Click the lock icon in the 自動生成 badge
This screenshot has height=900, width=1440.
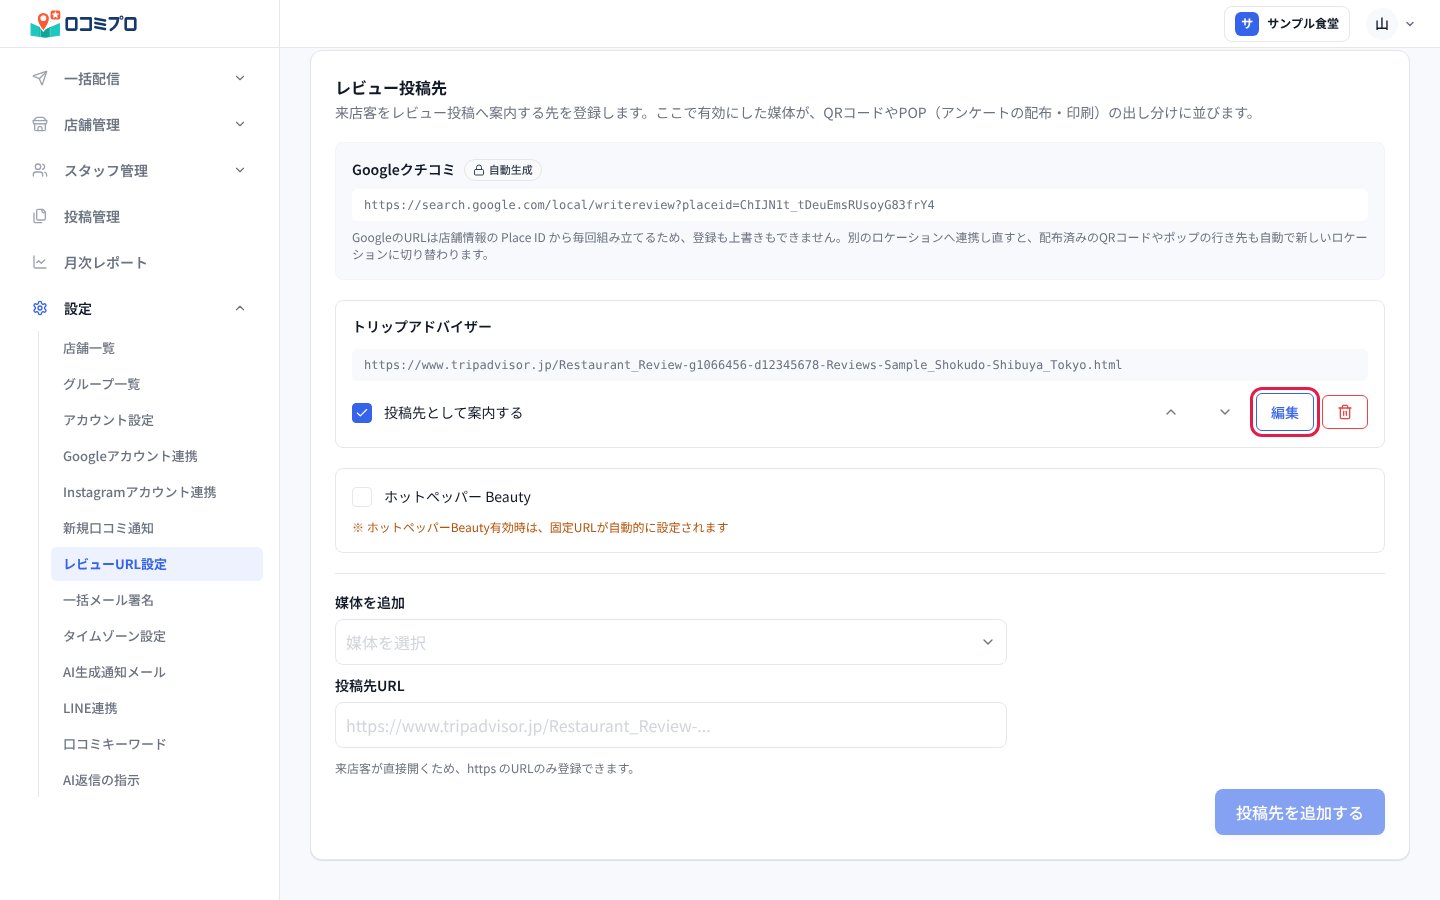tap(479, 170)
